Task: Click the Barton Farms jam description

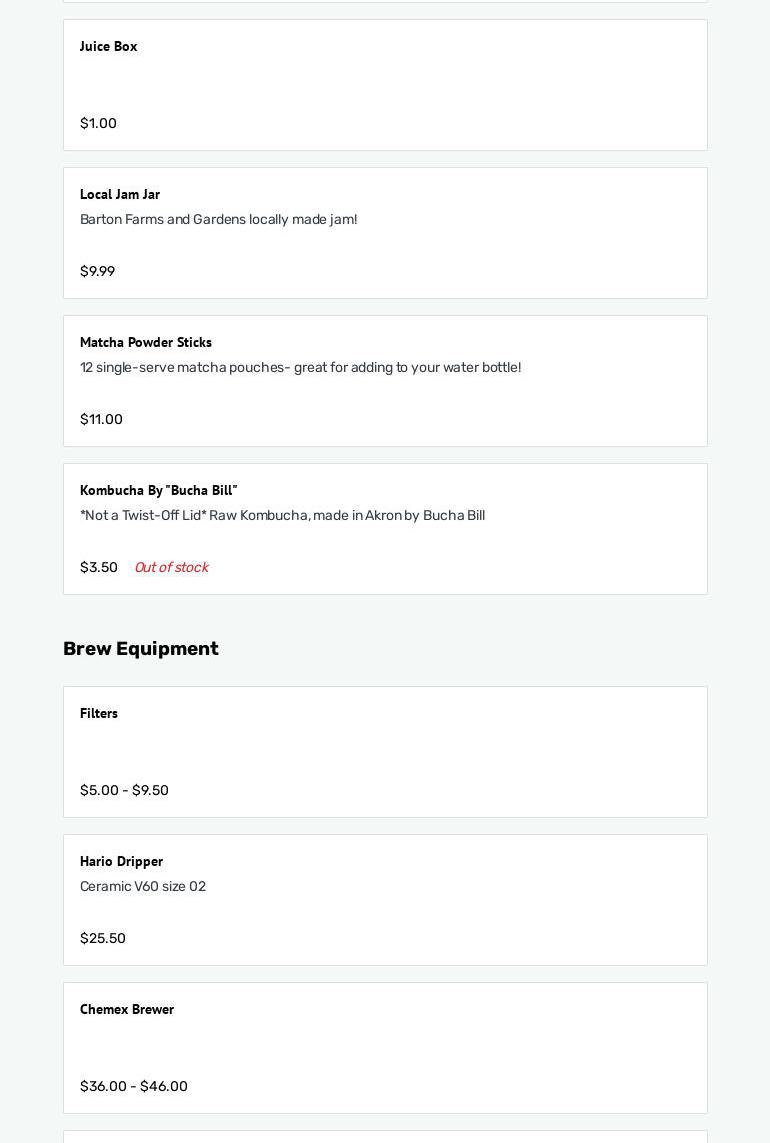Action: pos(218,219)
